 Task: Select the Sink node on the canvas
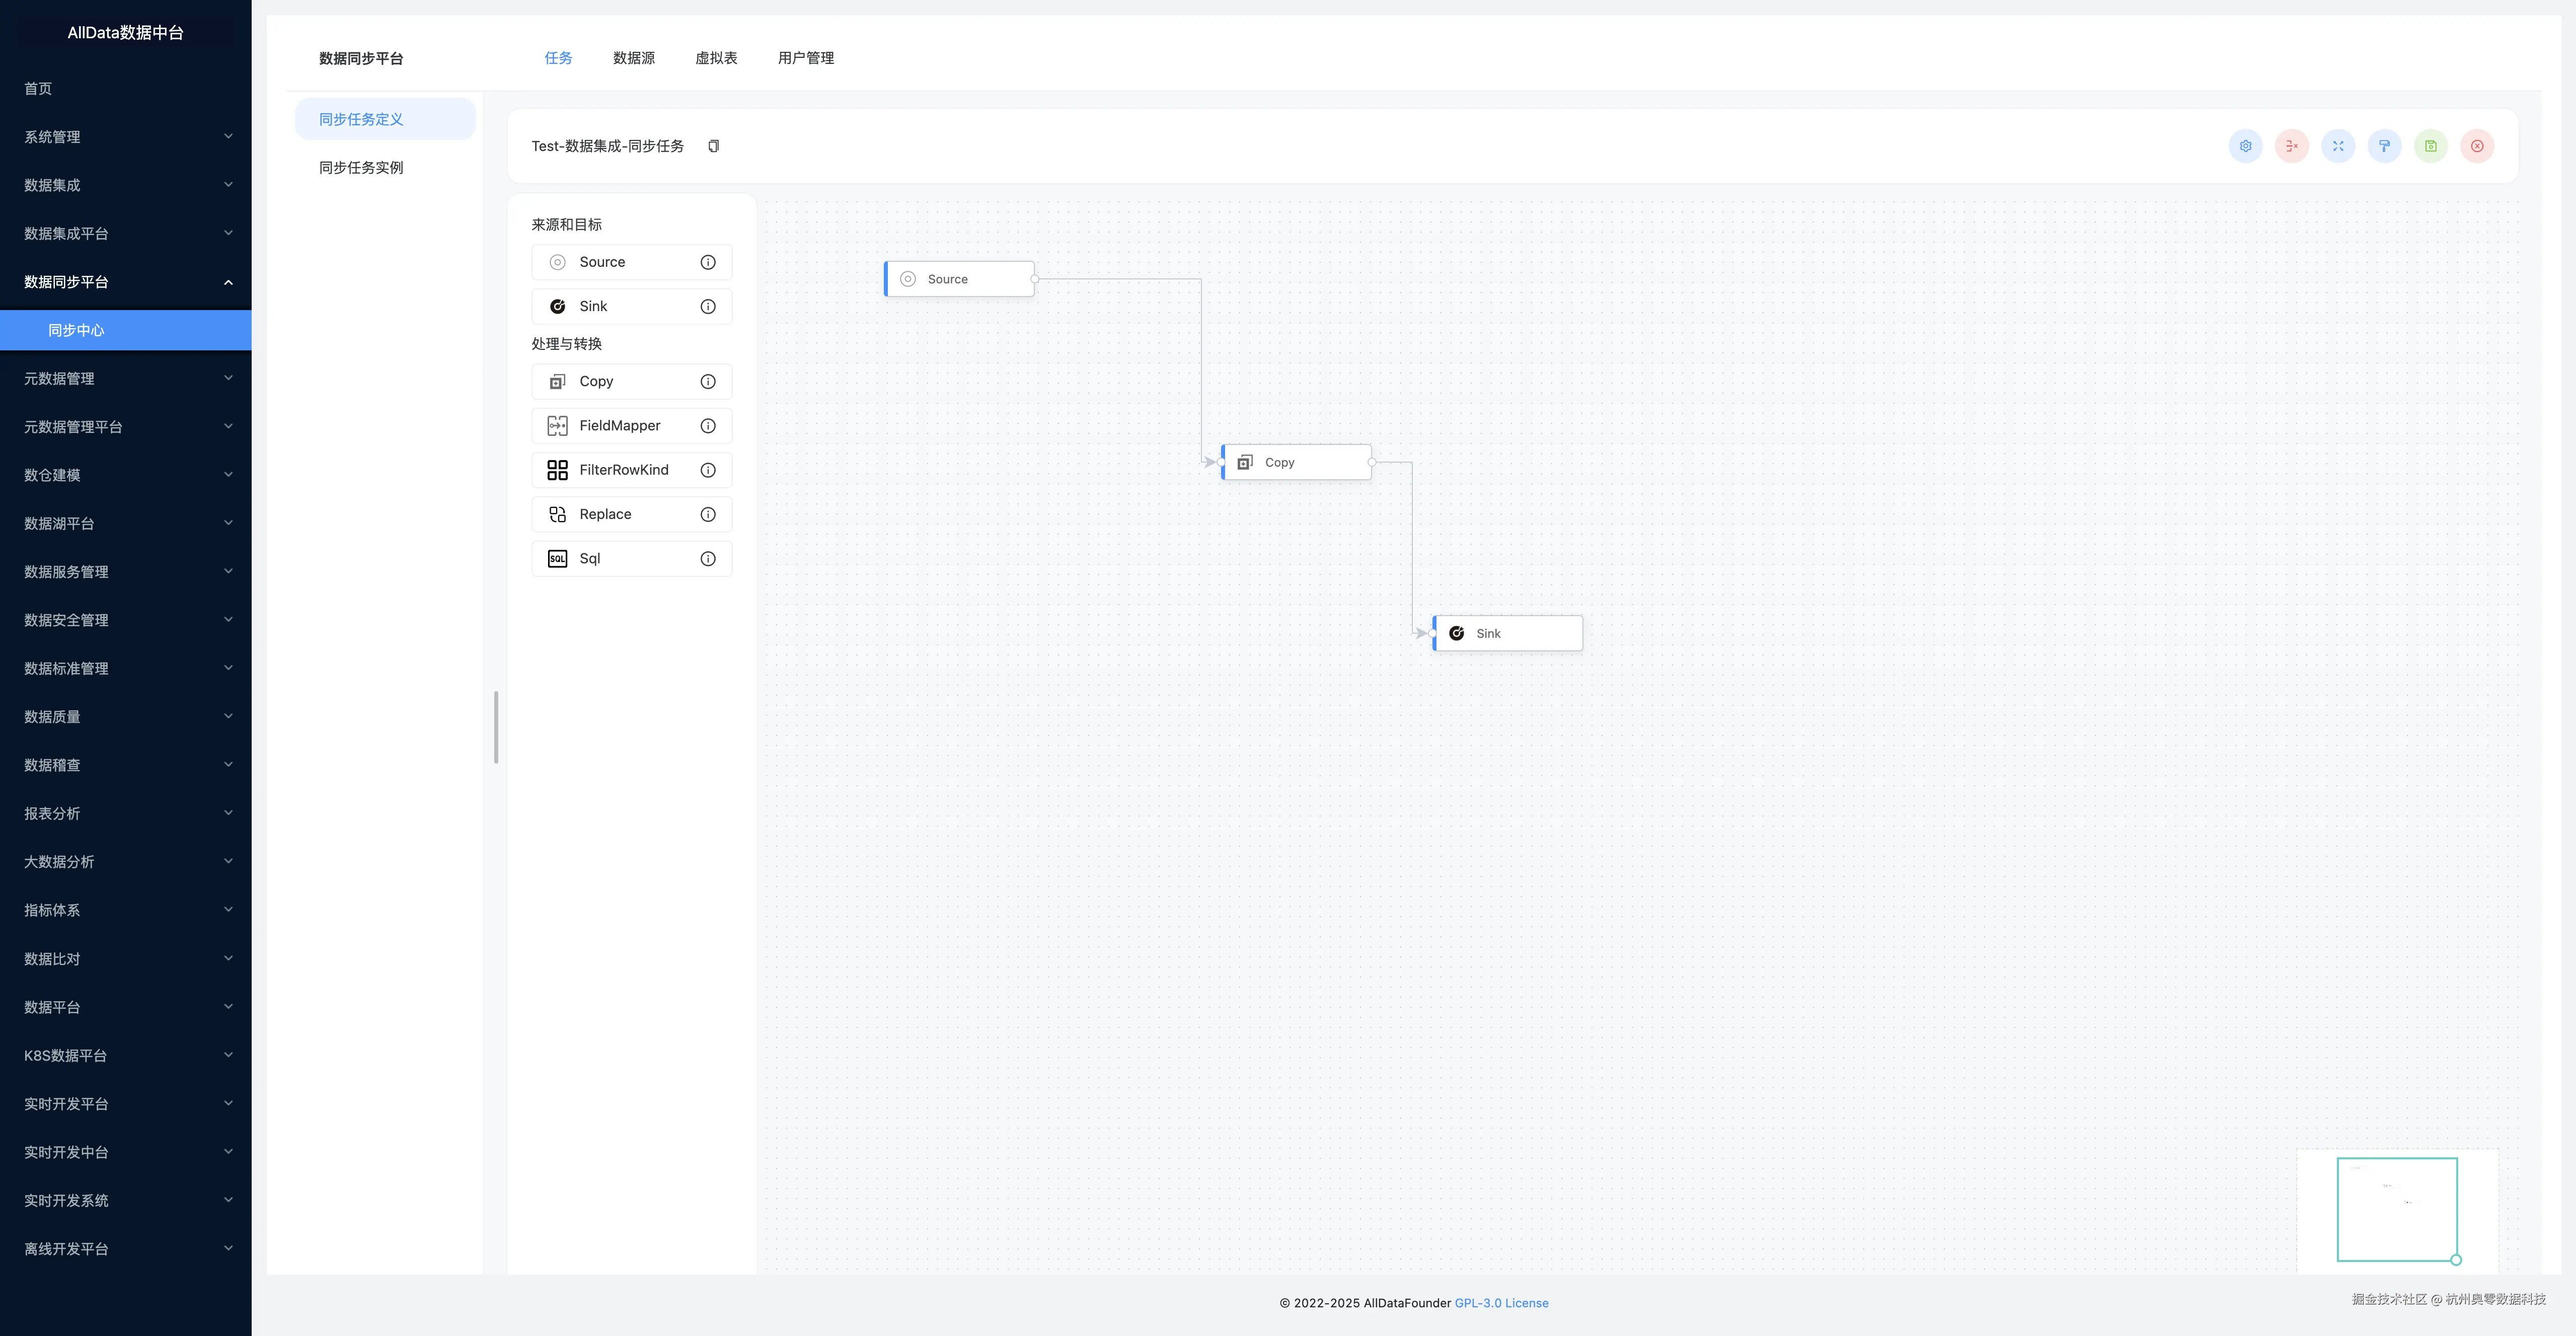point(1507,633)
